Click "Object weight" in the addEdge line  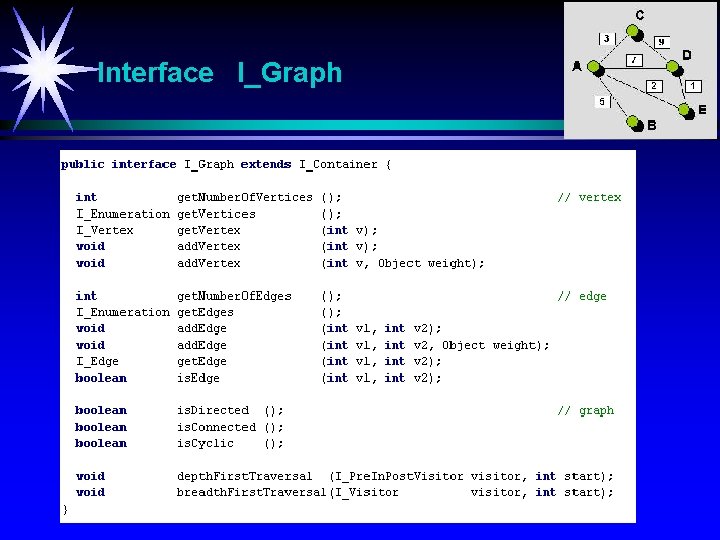click(x=489, y=345)
